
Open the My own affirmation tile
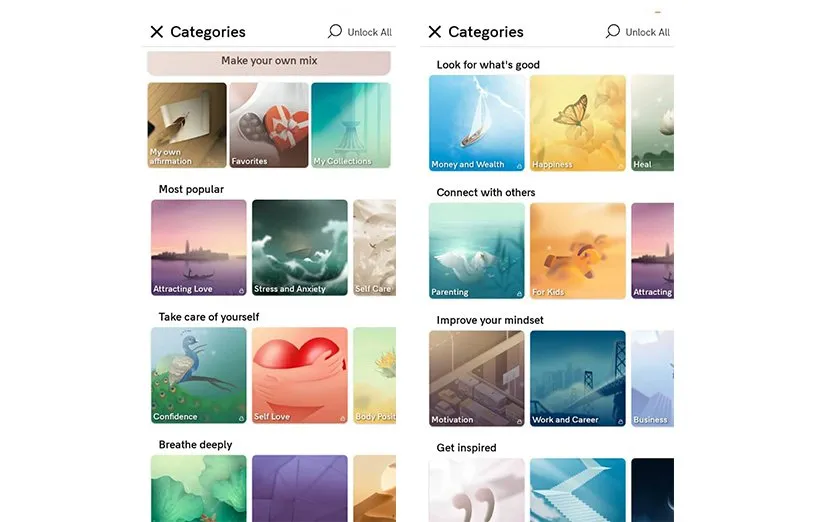tap(187, 125)
